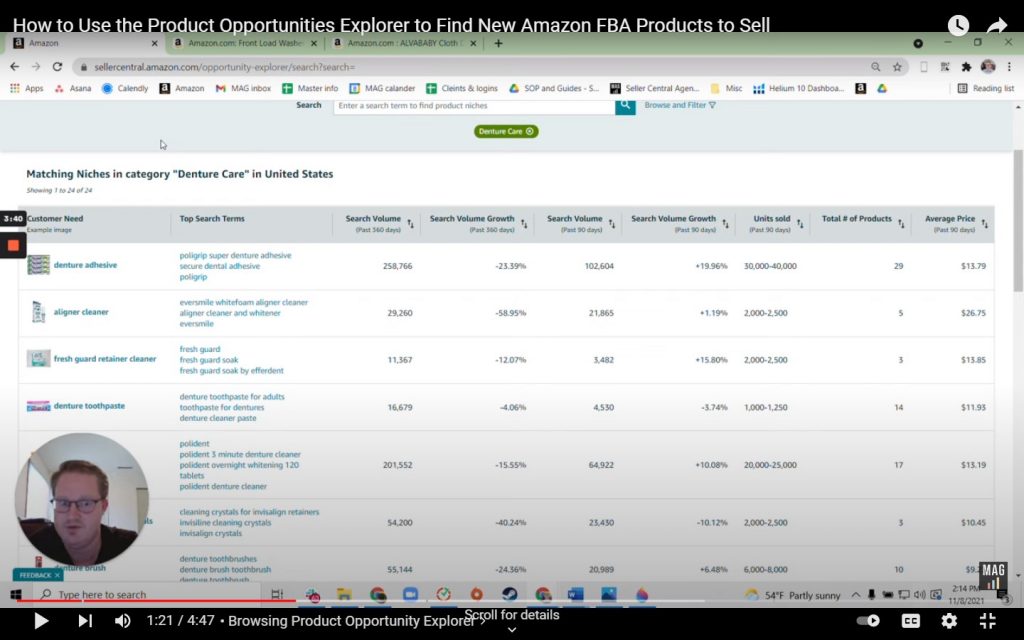Screen dimensions: 1024x640
Task: Expand the Scroll for details chevron
Action: [512, 630]
